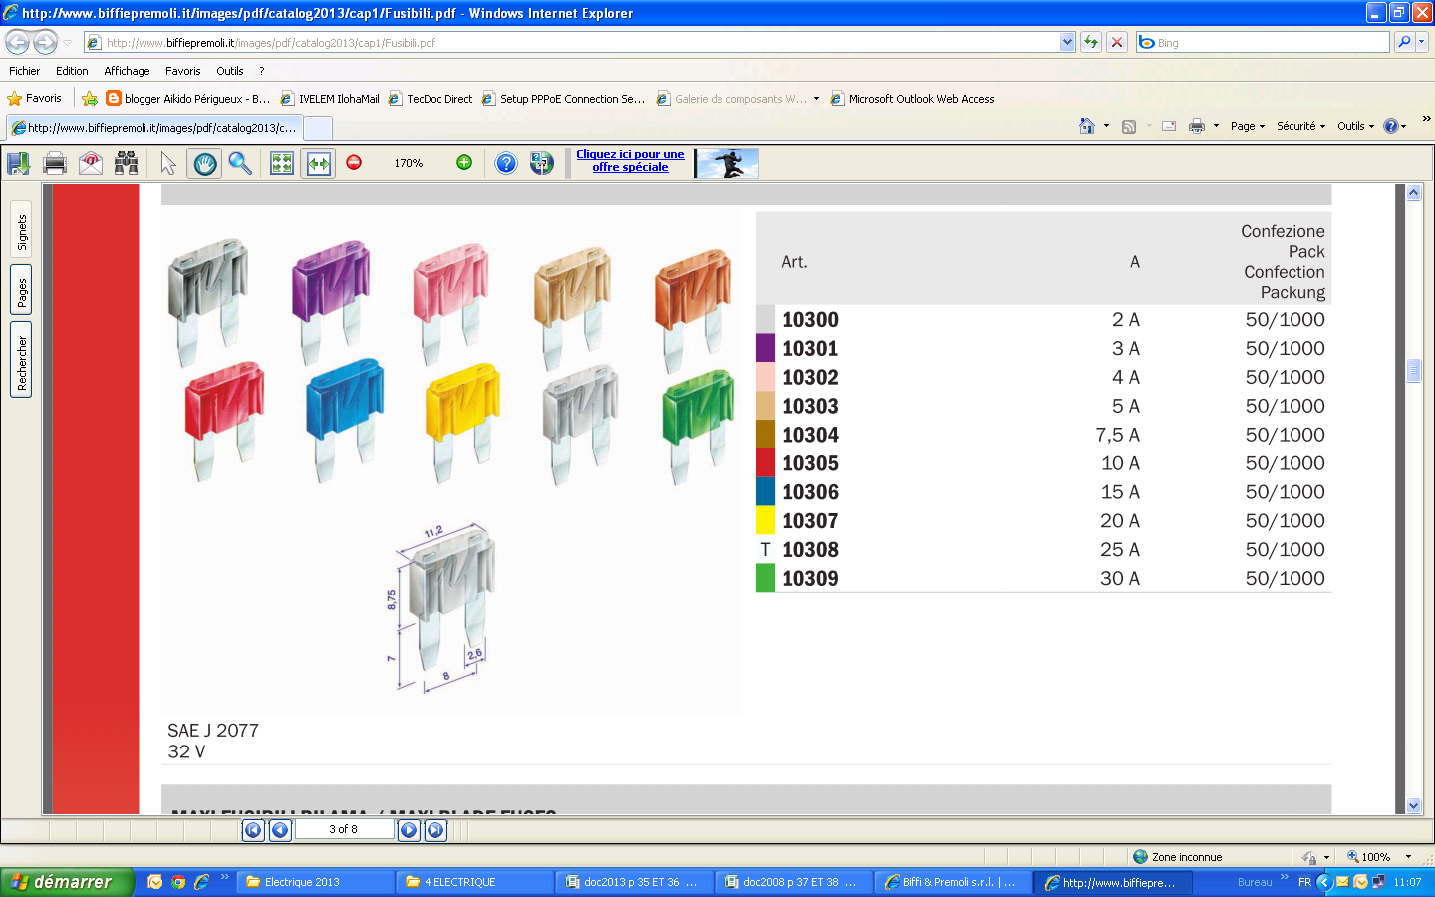Screen dimensions: 1435x897
Task: Open the Page dropdown menu
Action: coord(1248,126)
